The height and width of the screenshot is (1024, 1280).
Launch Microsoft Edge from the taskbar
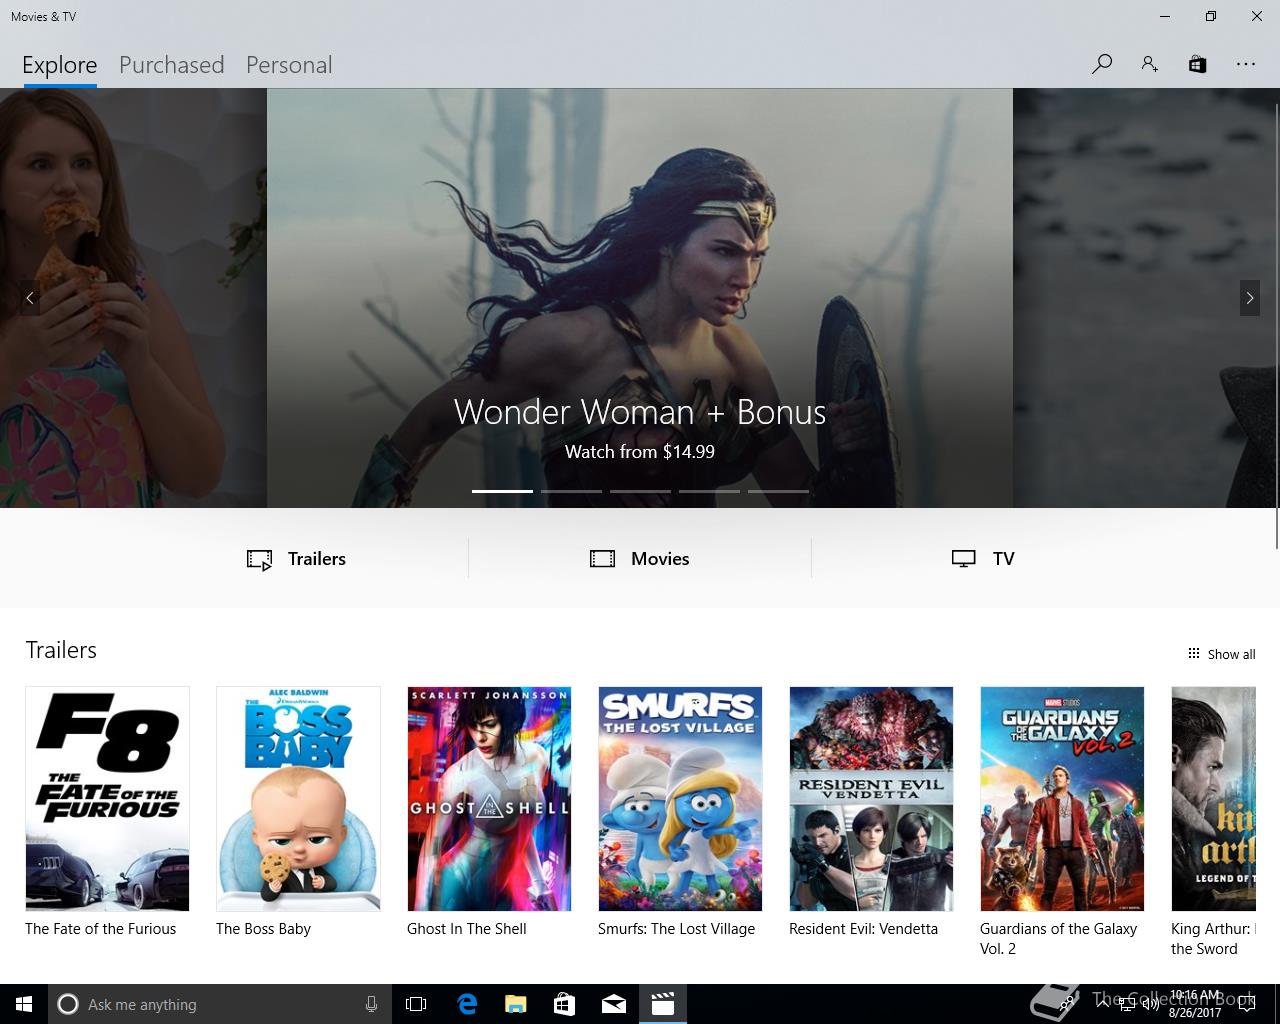point(466,1004)
